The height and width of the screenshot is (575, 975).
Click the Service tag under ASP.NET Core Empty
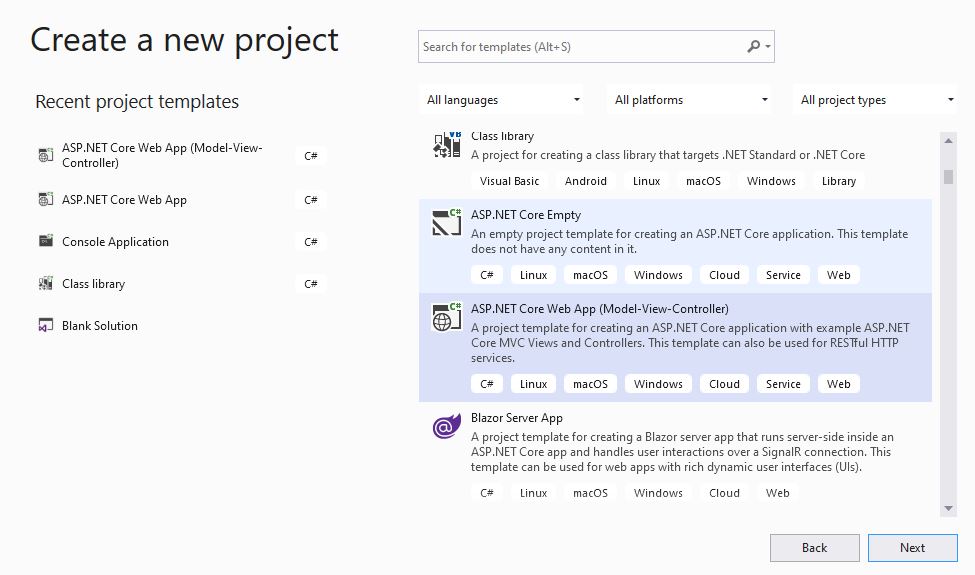coord(783,275)
